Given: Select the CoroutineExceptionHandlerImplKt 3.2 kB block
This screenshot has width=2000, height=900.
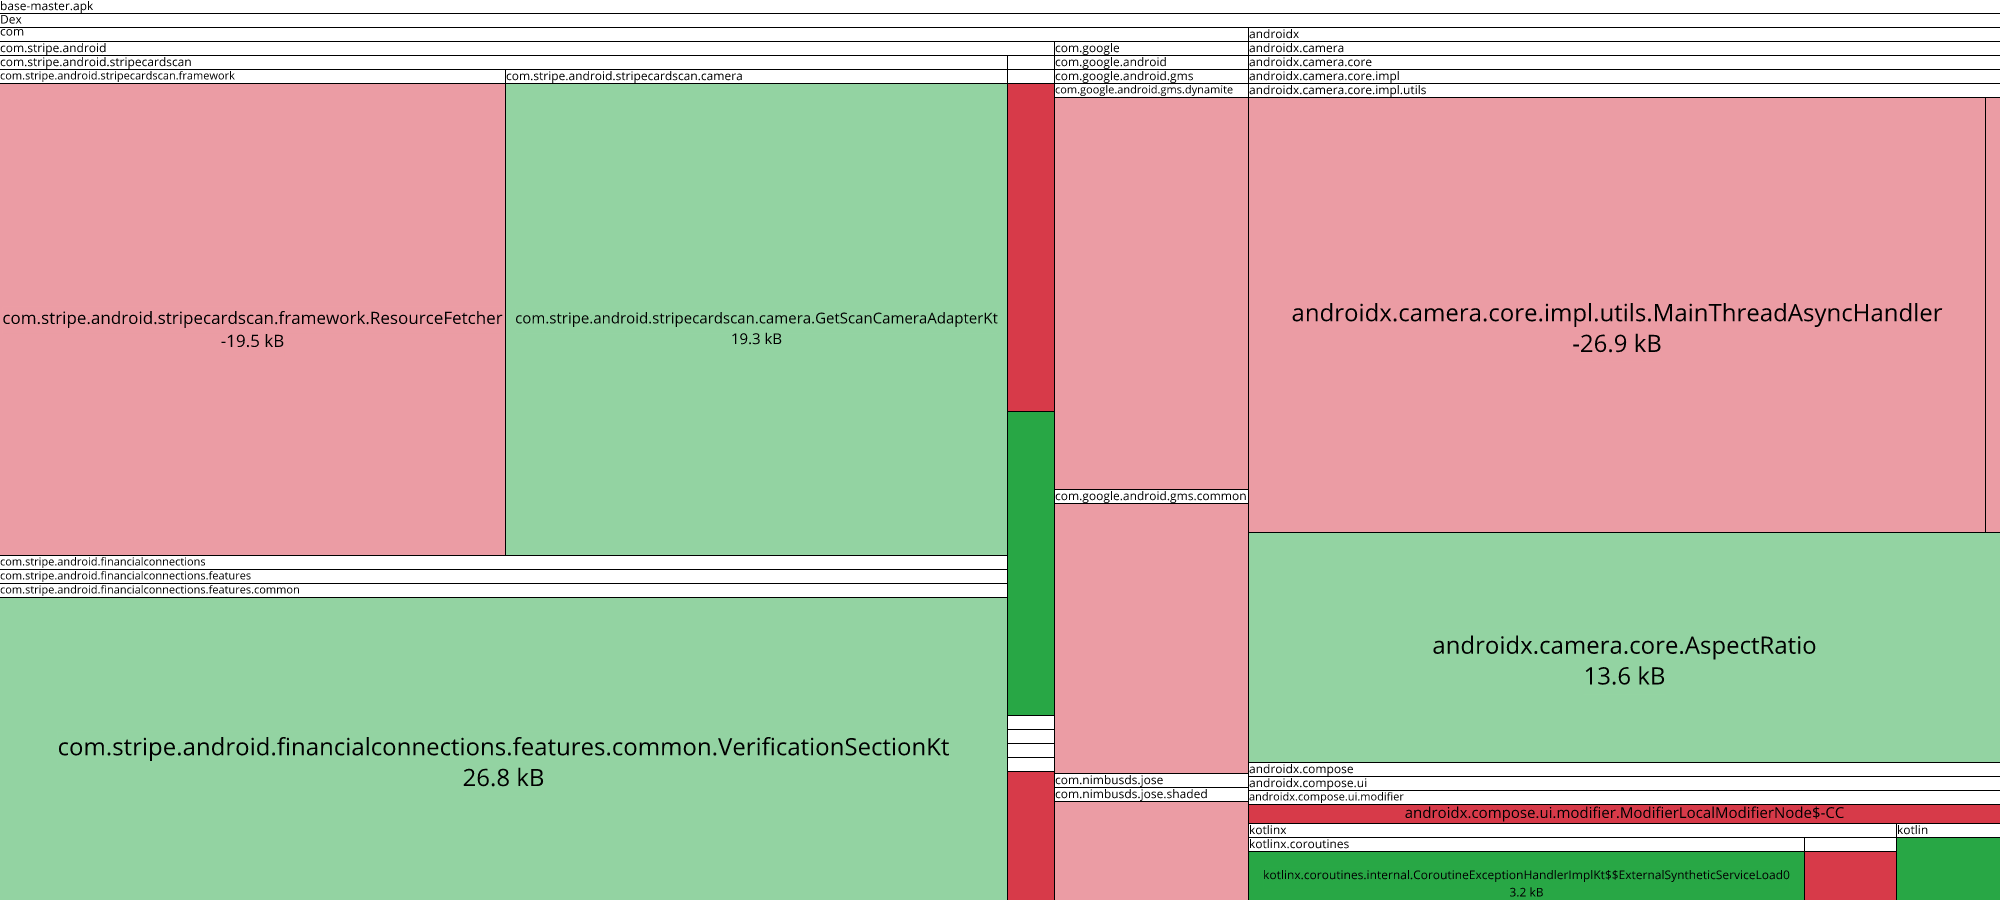Looking at the screenshot, I should (1526, 876).
